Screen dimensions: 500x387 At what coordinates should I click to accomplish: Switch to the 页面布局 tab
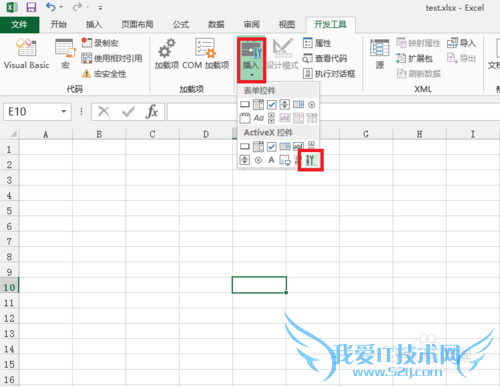pyautogui.click(x=137, y=24)
